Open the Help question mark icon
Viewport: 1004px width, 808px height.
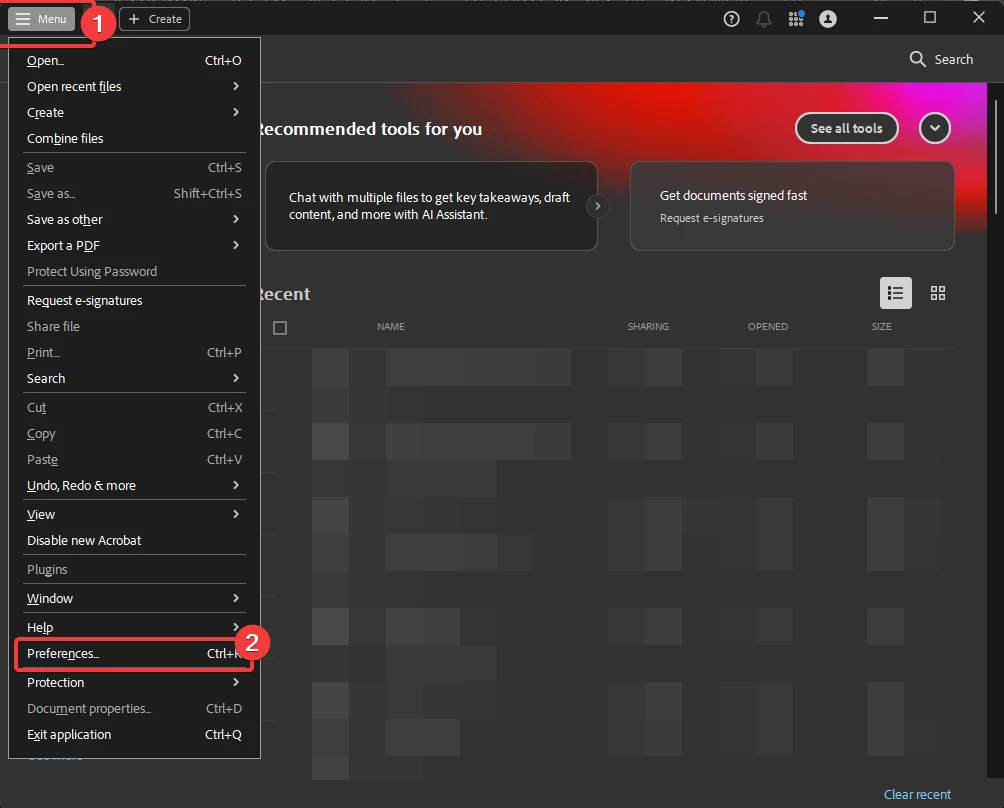(731, 19)
